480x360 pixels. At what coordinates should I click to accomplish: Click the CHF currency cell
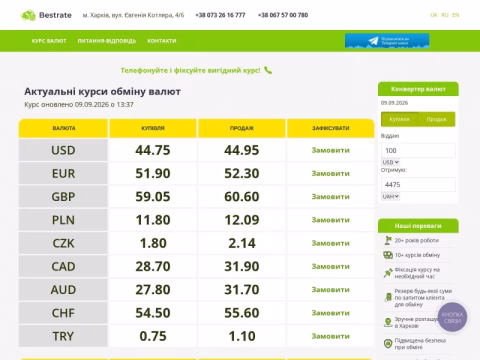point(63,313)
